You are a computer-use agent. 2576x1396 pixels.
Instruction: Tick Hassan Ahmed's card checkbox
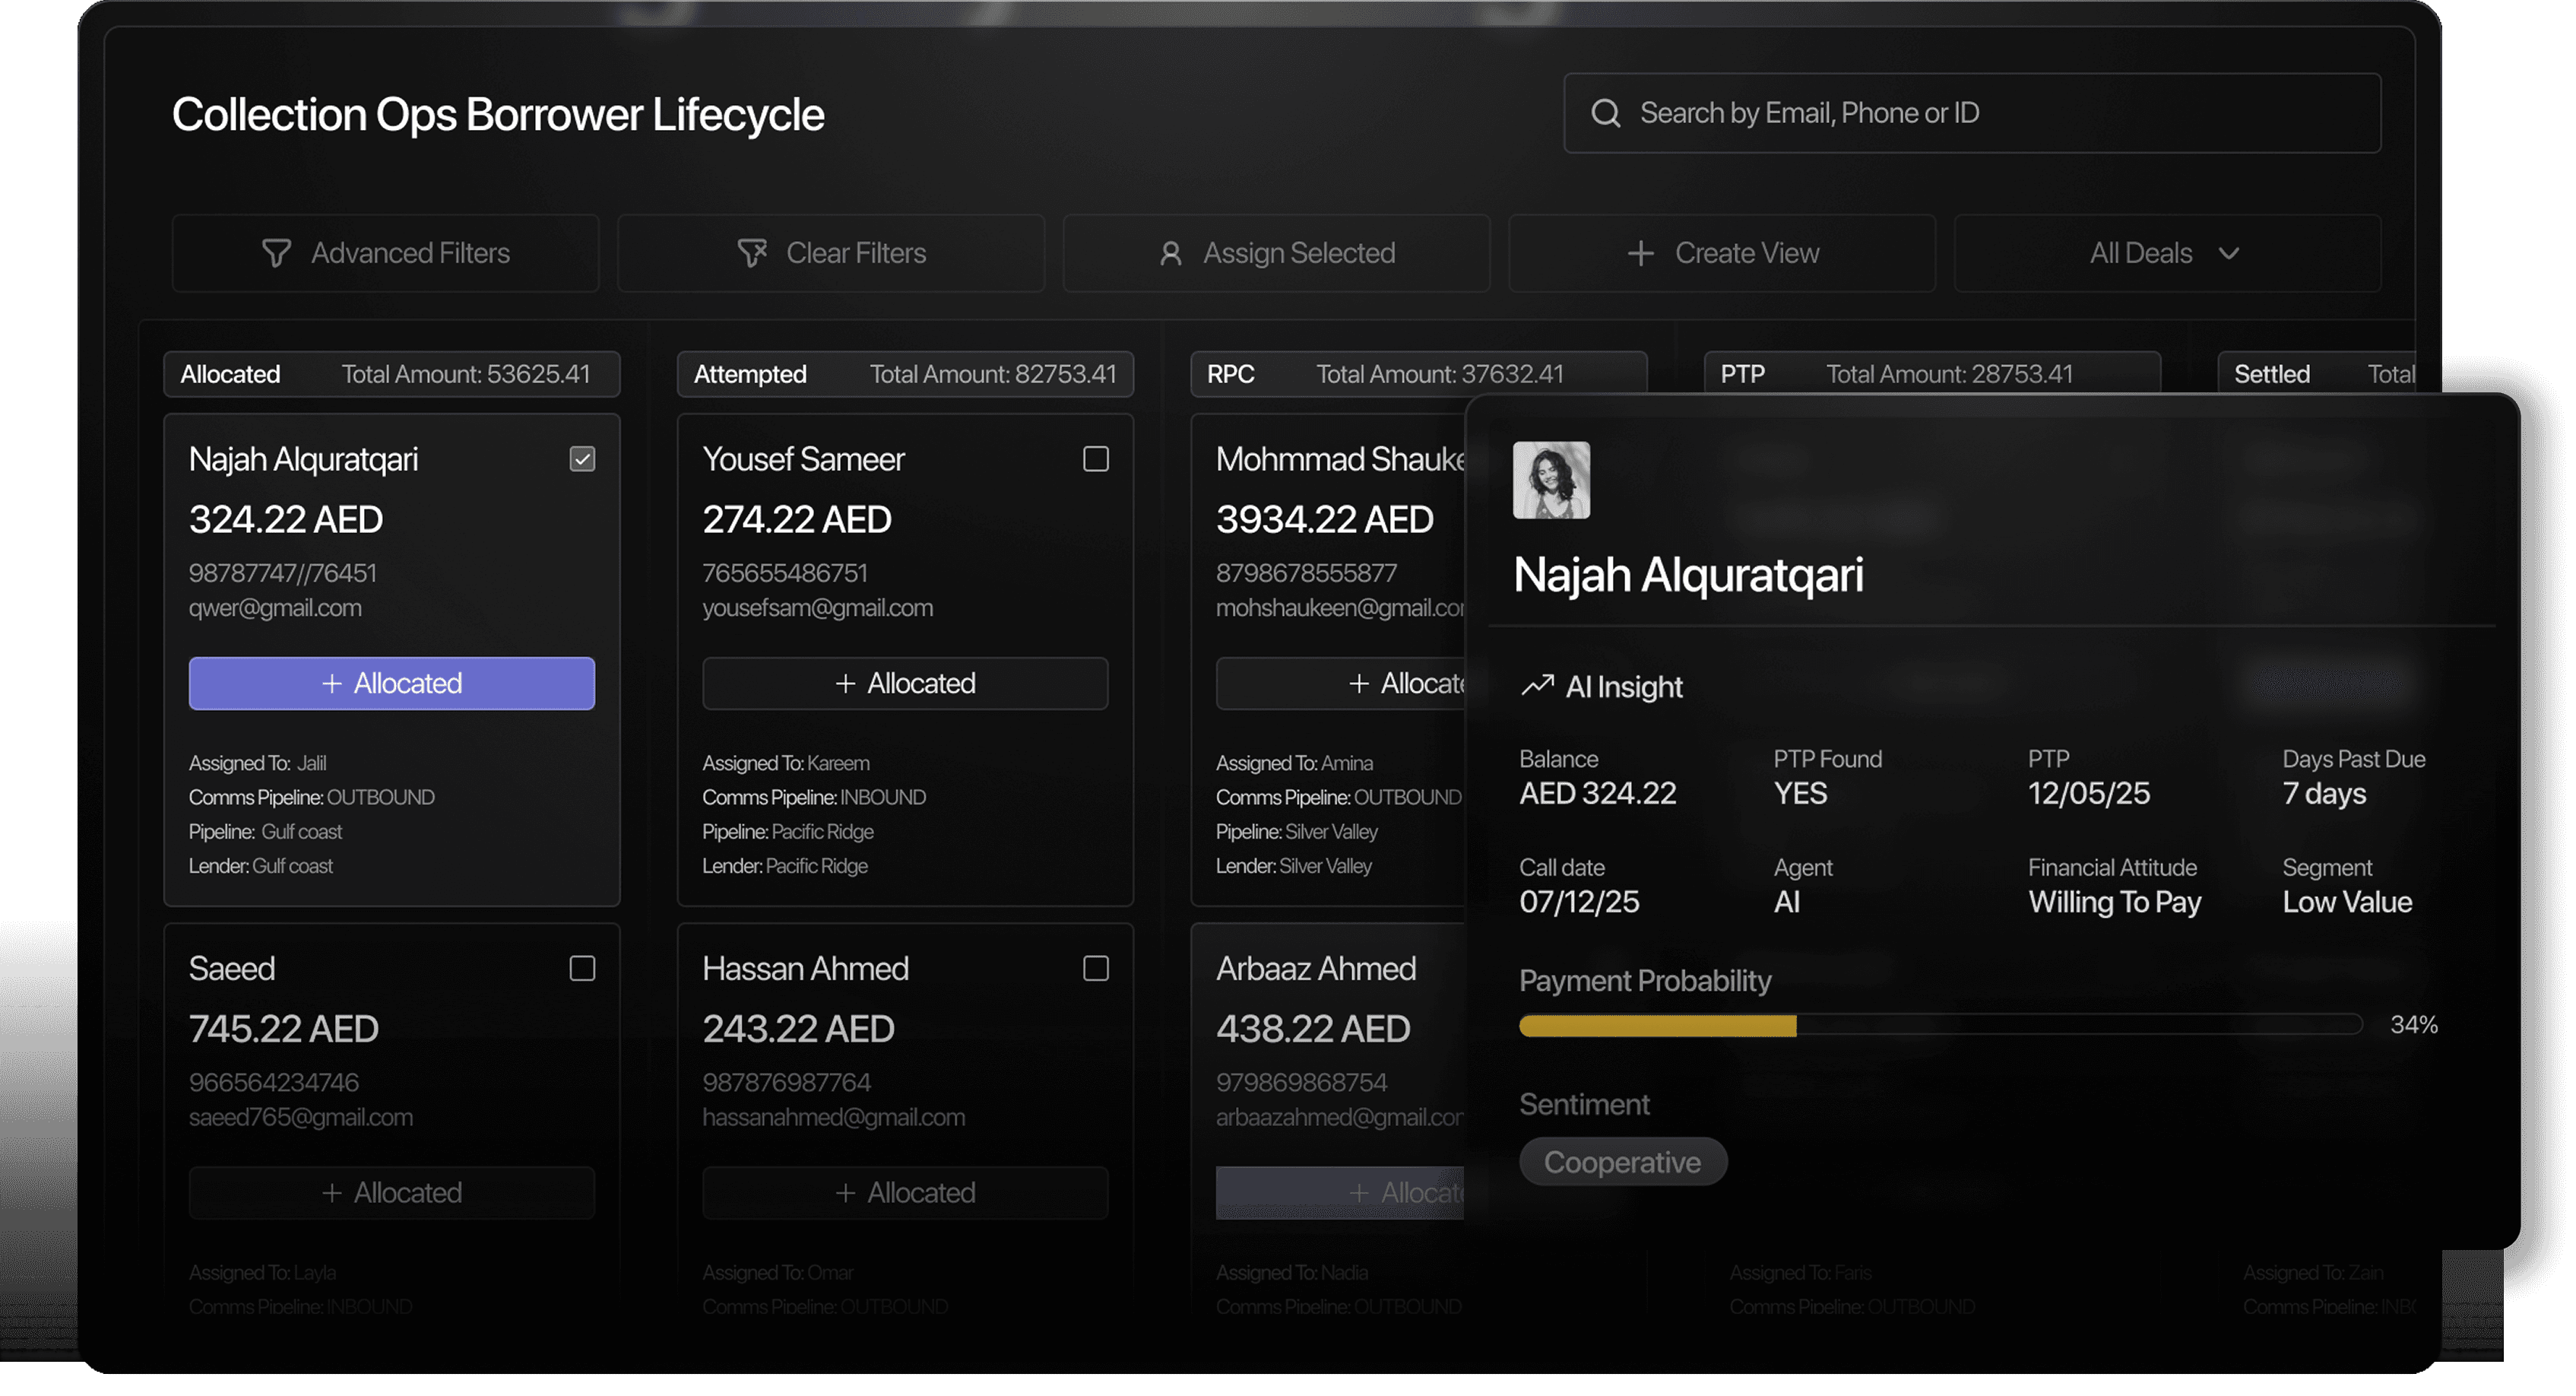[1096, 968]
